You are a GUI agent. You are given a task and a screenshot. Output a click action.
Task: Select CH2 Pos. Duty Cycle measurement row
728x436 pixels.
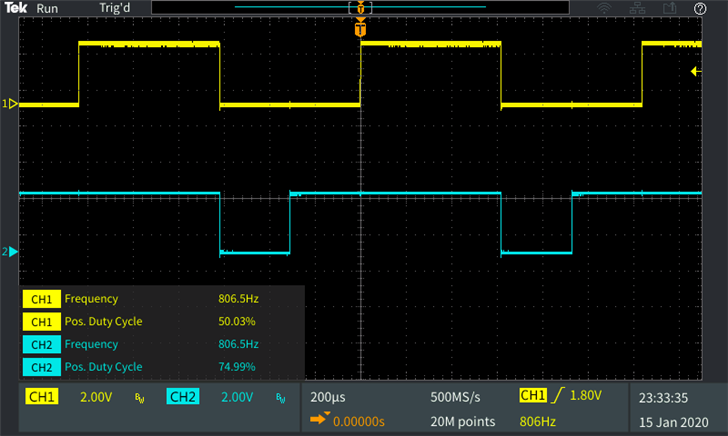(x=160, y=366)
